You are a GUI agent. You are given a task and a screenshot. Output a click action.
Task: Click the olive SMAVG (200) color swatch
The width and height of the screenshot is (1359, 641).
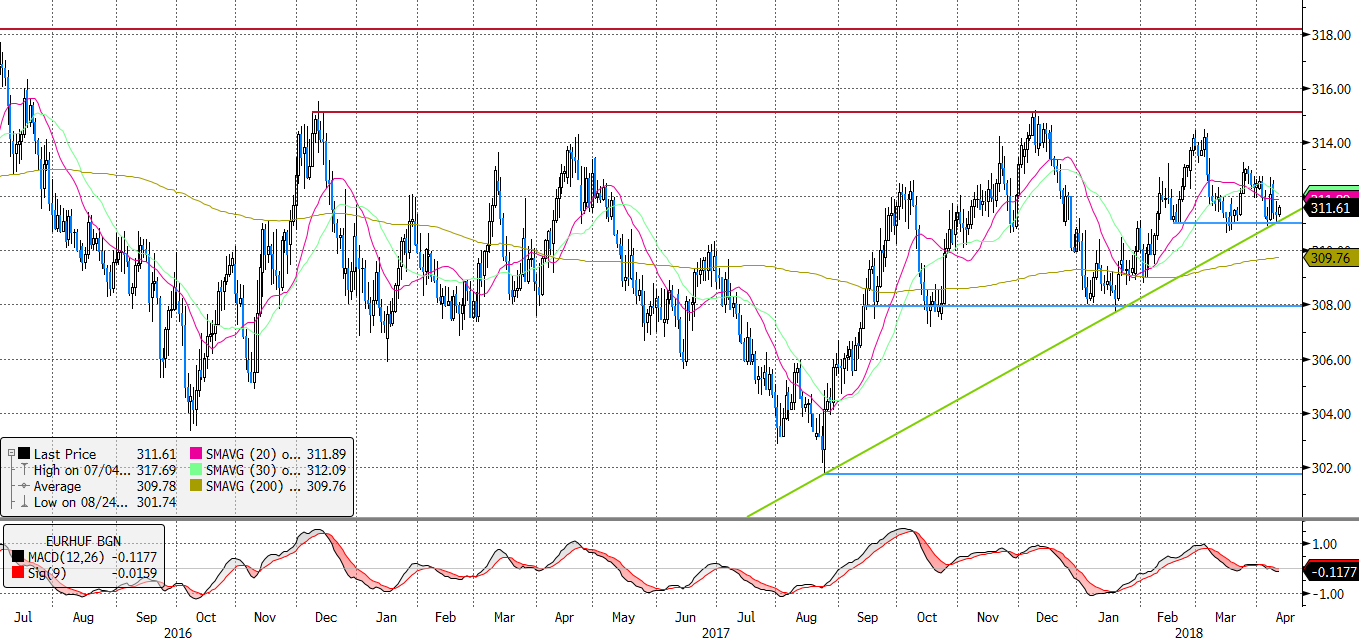coord(195,485)
